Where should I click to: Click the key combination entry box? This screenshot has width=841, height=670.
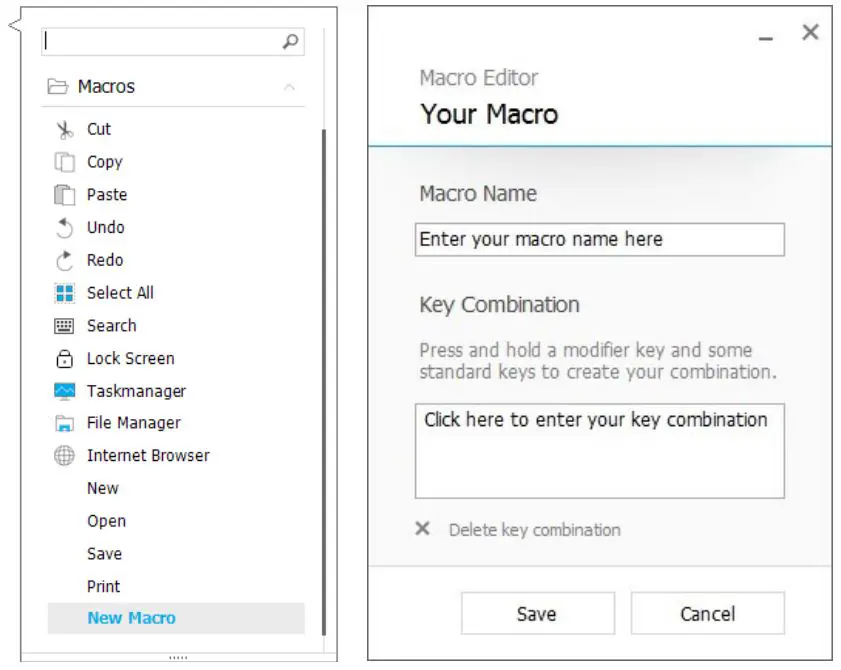[x=599, y=450]
